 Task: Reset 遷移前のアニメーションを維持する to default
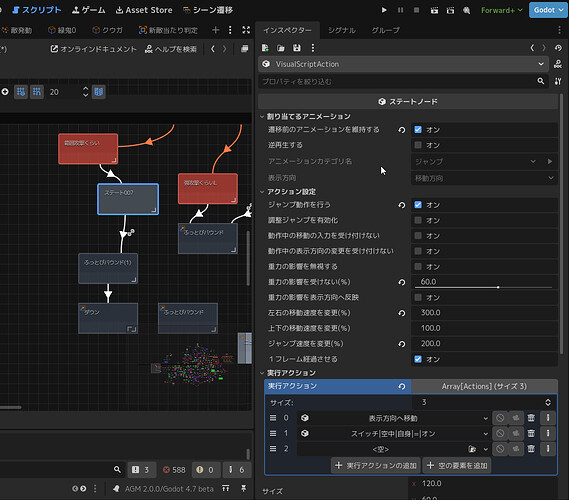[402, 130]
